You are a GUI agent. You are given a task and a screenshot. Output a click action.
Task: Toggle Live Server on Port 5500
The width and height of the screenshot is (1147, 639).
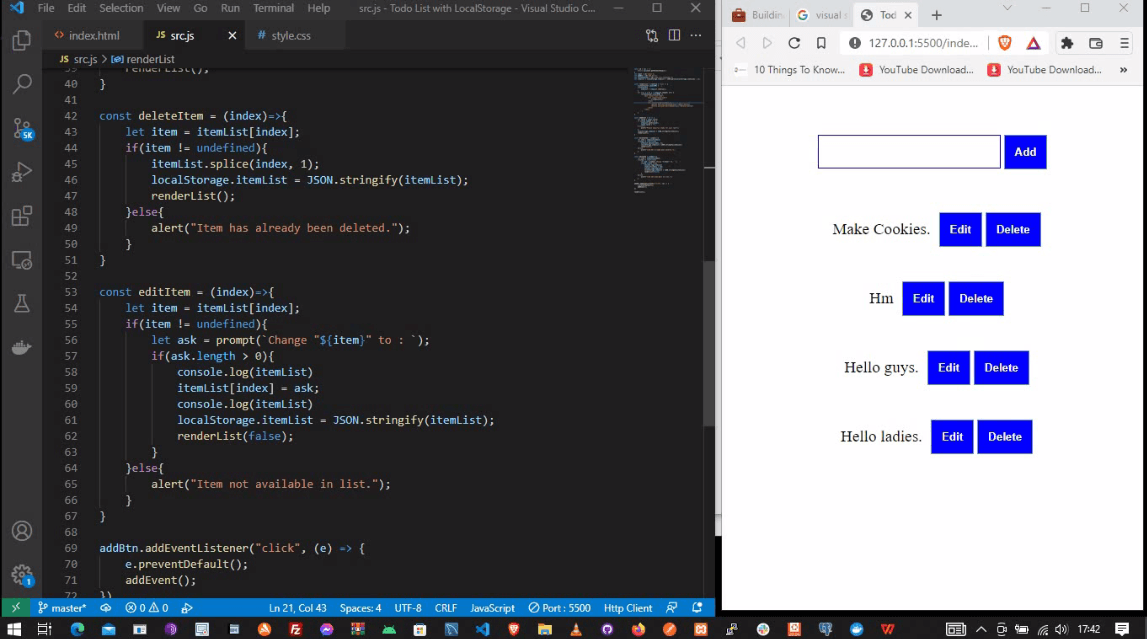[560, 608]
